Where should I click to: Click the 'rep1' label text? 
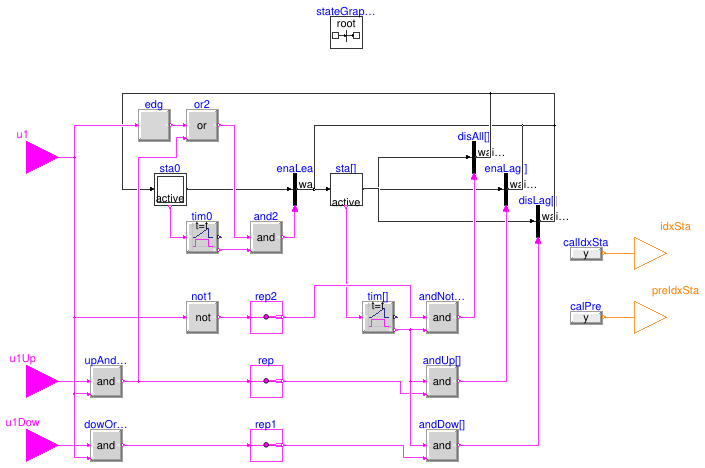coord(266,424)
